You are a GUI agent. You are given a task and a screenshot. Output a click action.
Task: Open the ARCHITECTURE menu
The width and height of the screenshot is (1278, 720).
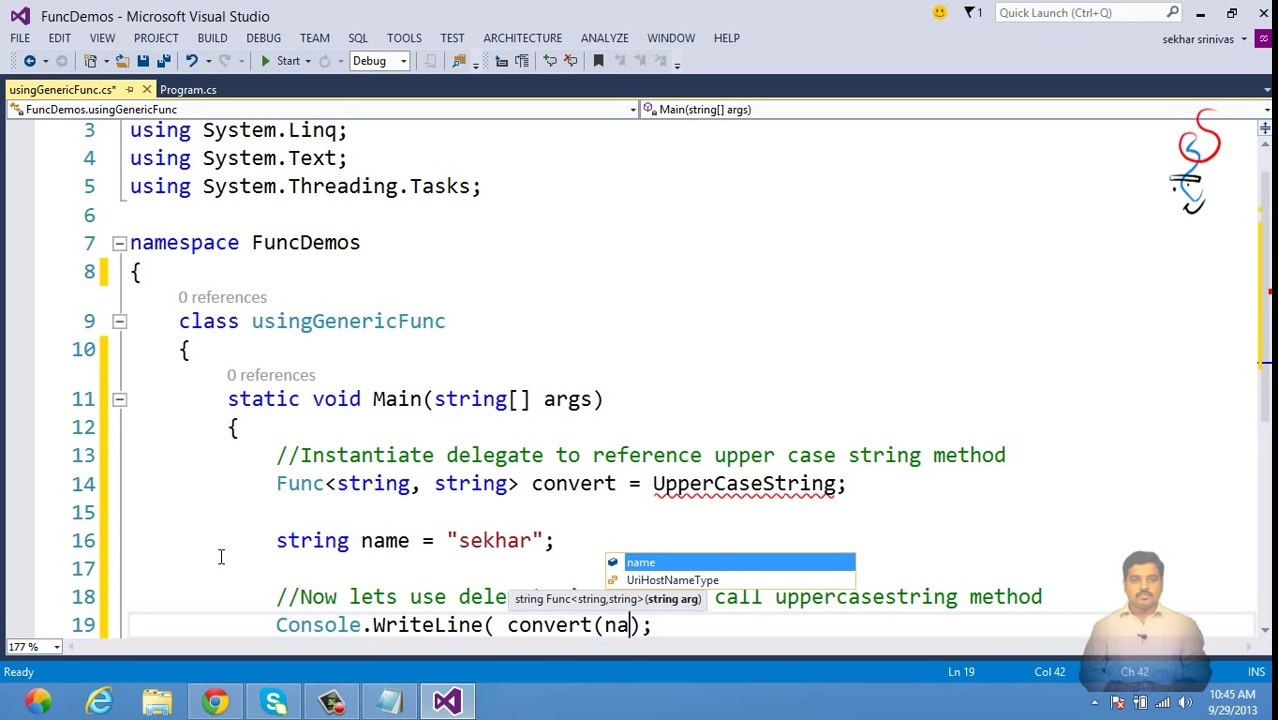coord(522,38)
